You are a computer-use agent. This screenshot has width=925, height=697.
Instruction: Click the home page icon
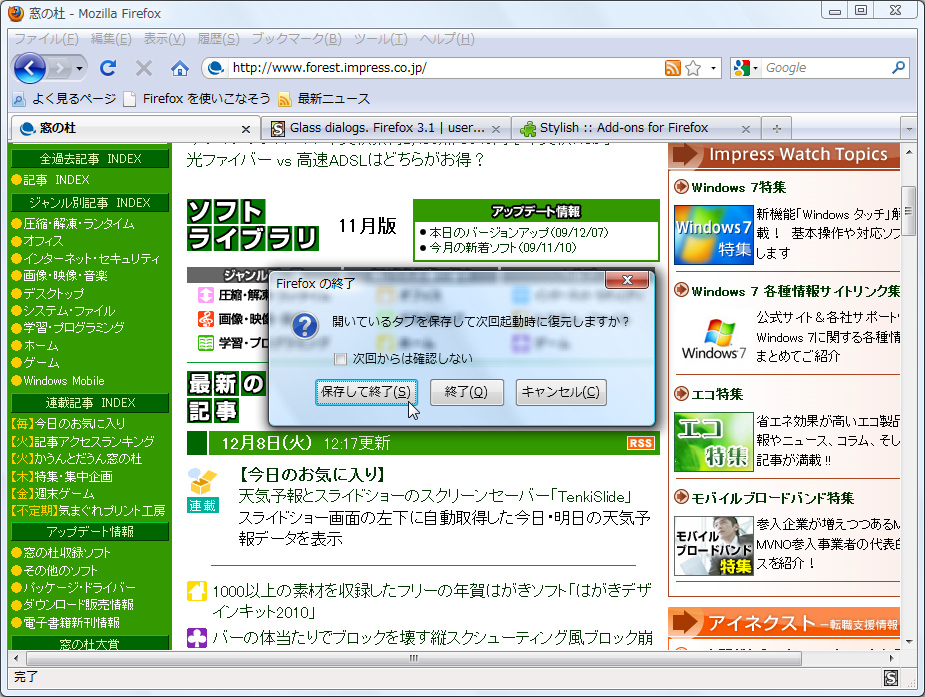tap(178, 69)
